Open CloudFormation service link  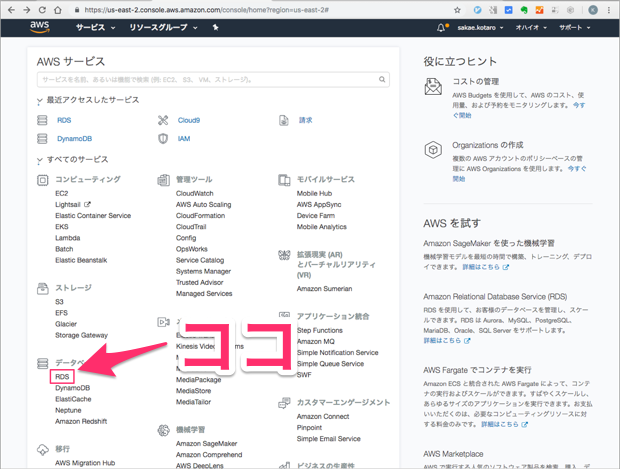tap(200, 216)
